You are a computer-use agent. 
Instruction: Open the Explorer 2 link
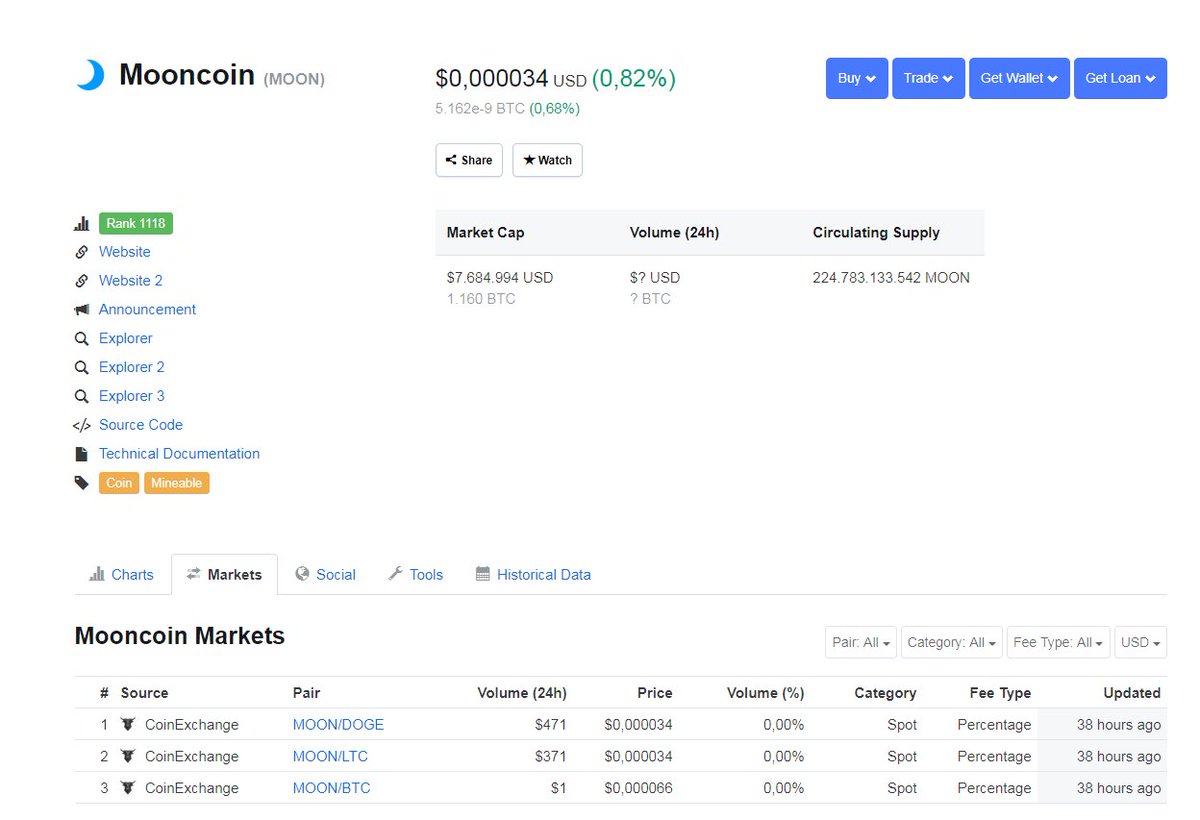point(132,367)
